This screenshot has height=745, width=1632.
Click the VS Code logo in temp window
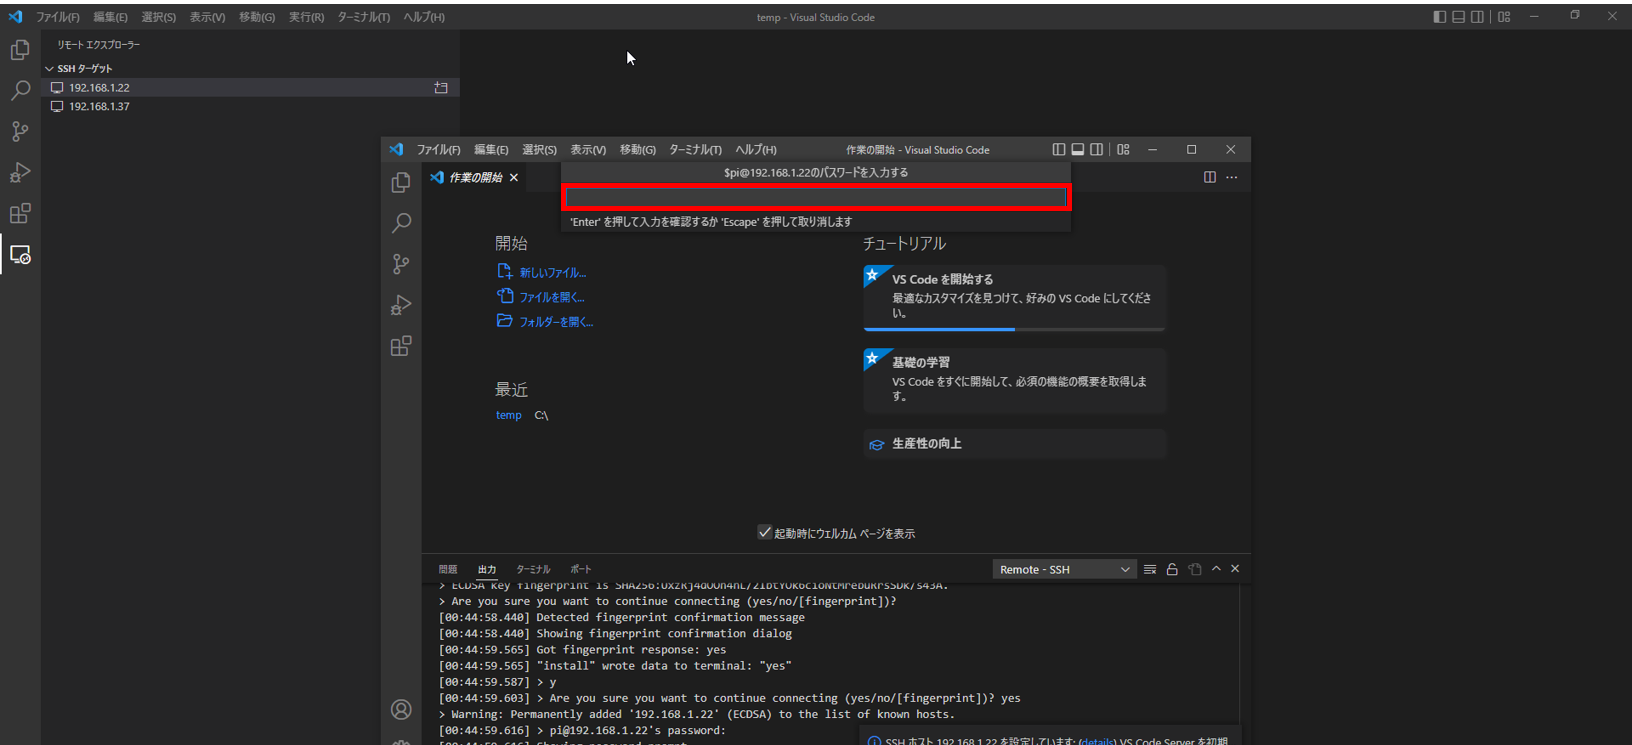15,17
